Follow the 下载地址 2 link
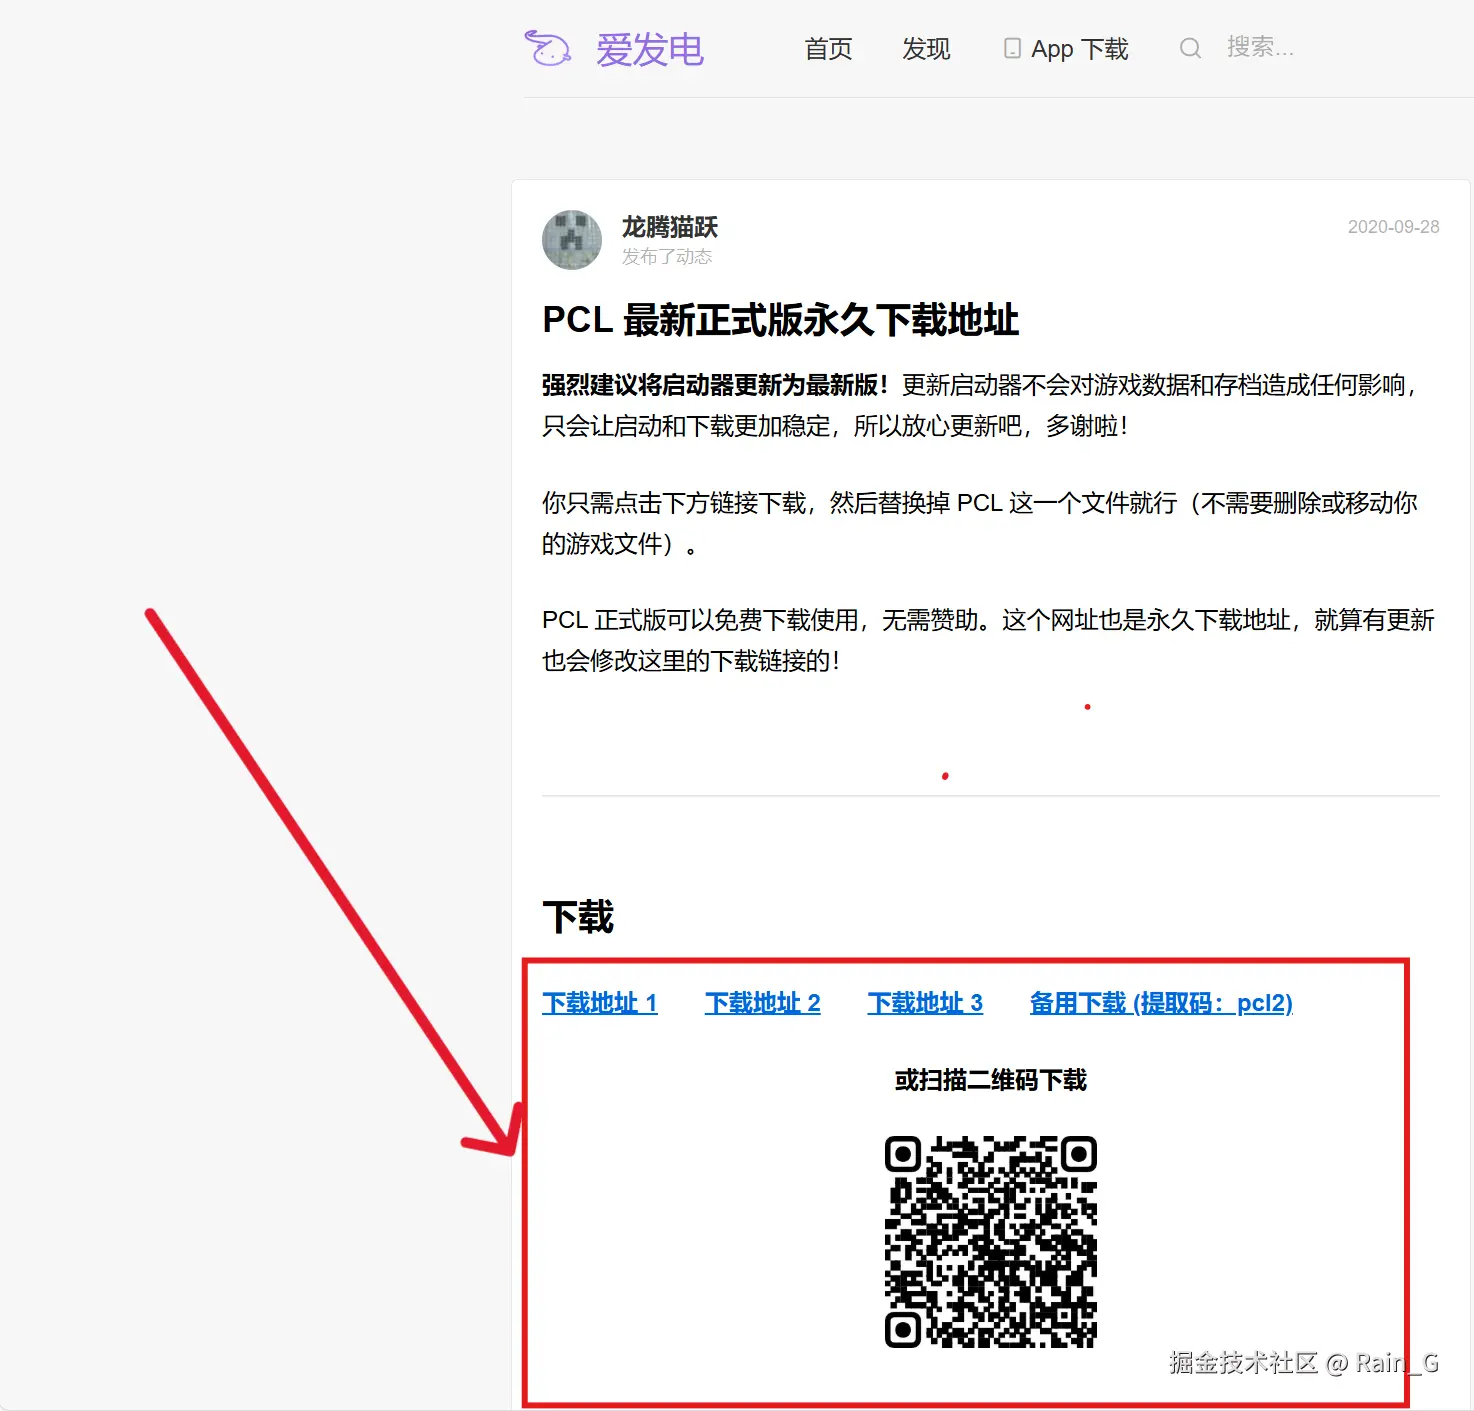 763,1003
